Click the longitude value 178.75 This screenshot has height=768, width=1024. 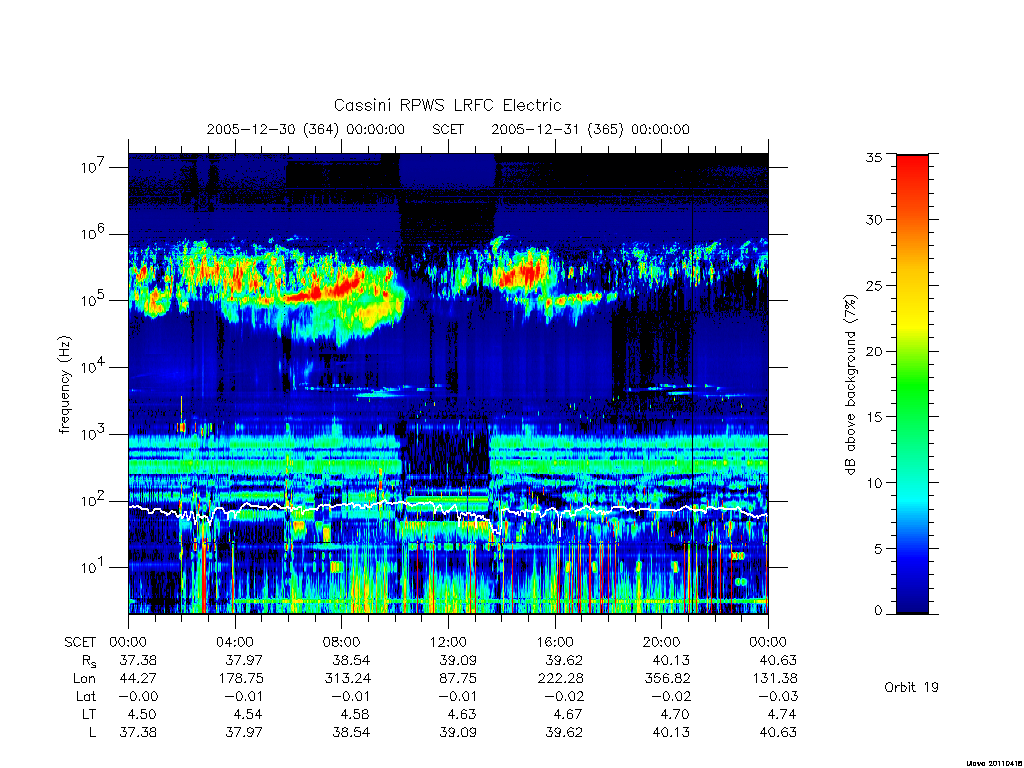click(240, 679)
